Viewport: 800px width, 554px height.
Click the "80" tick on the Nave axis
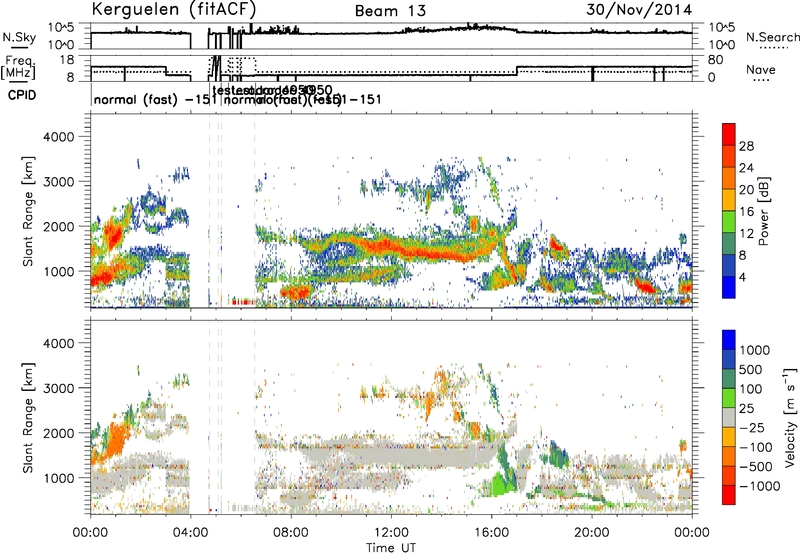[715, 60]
